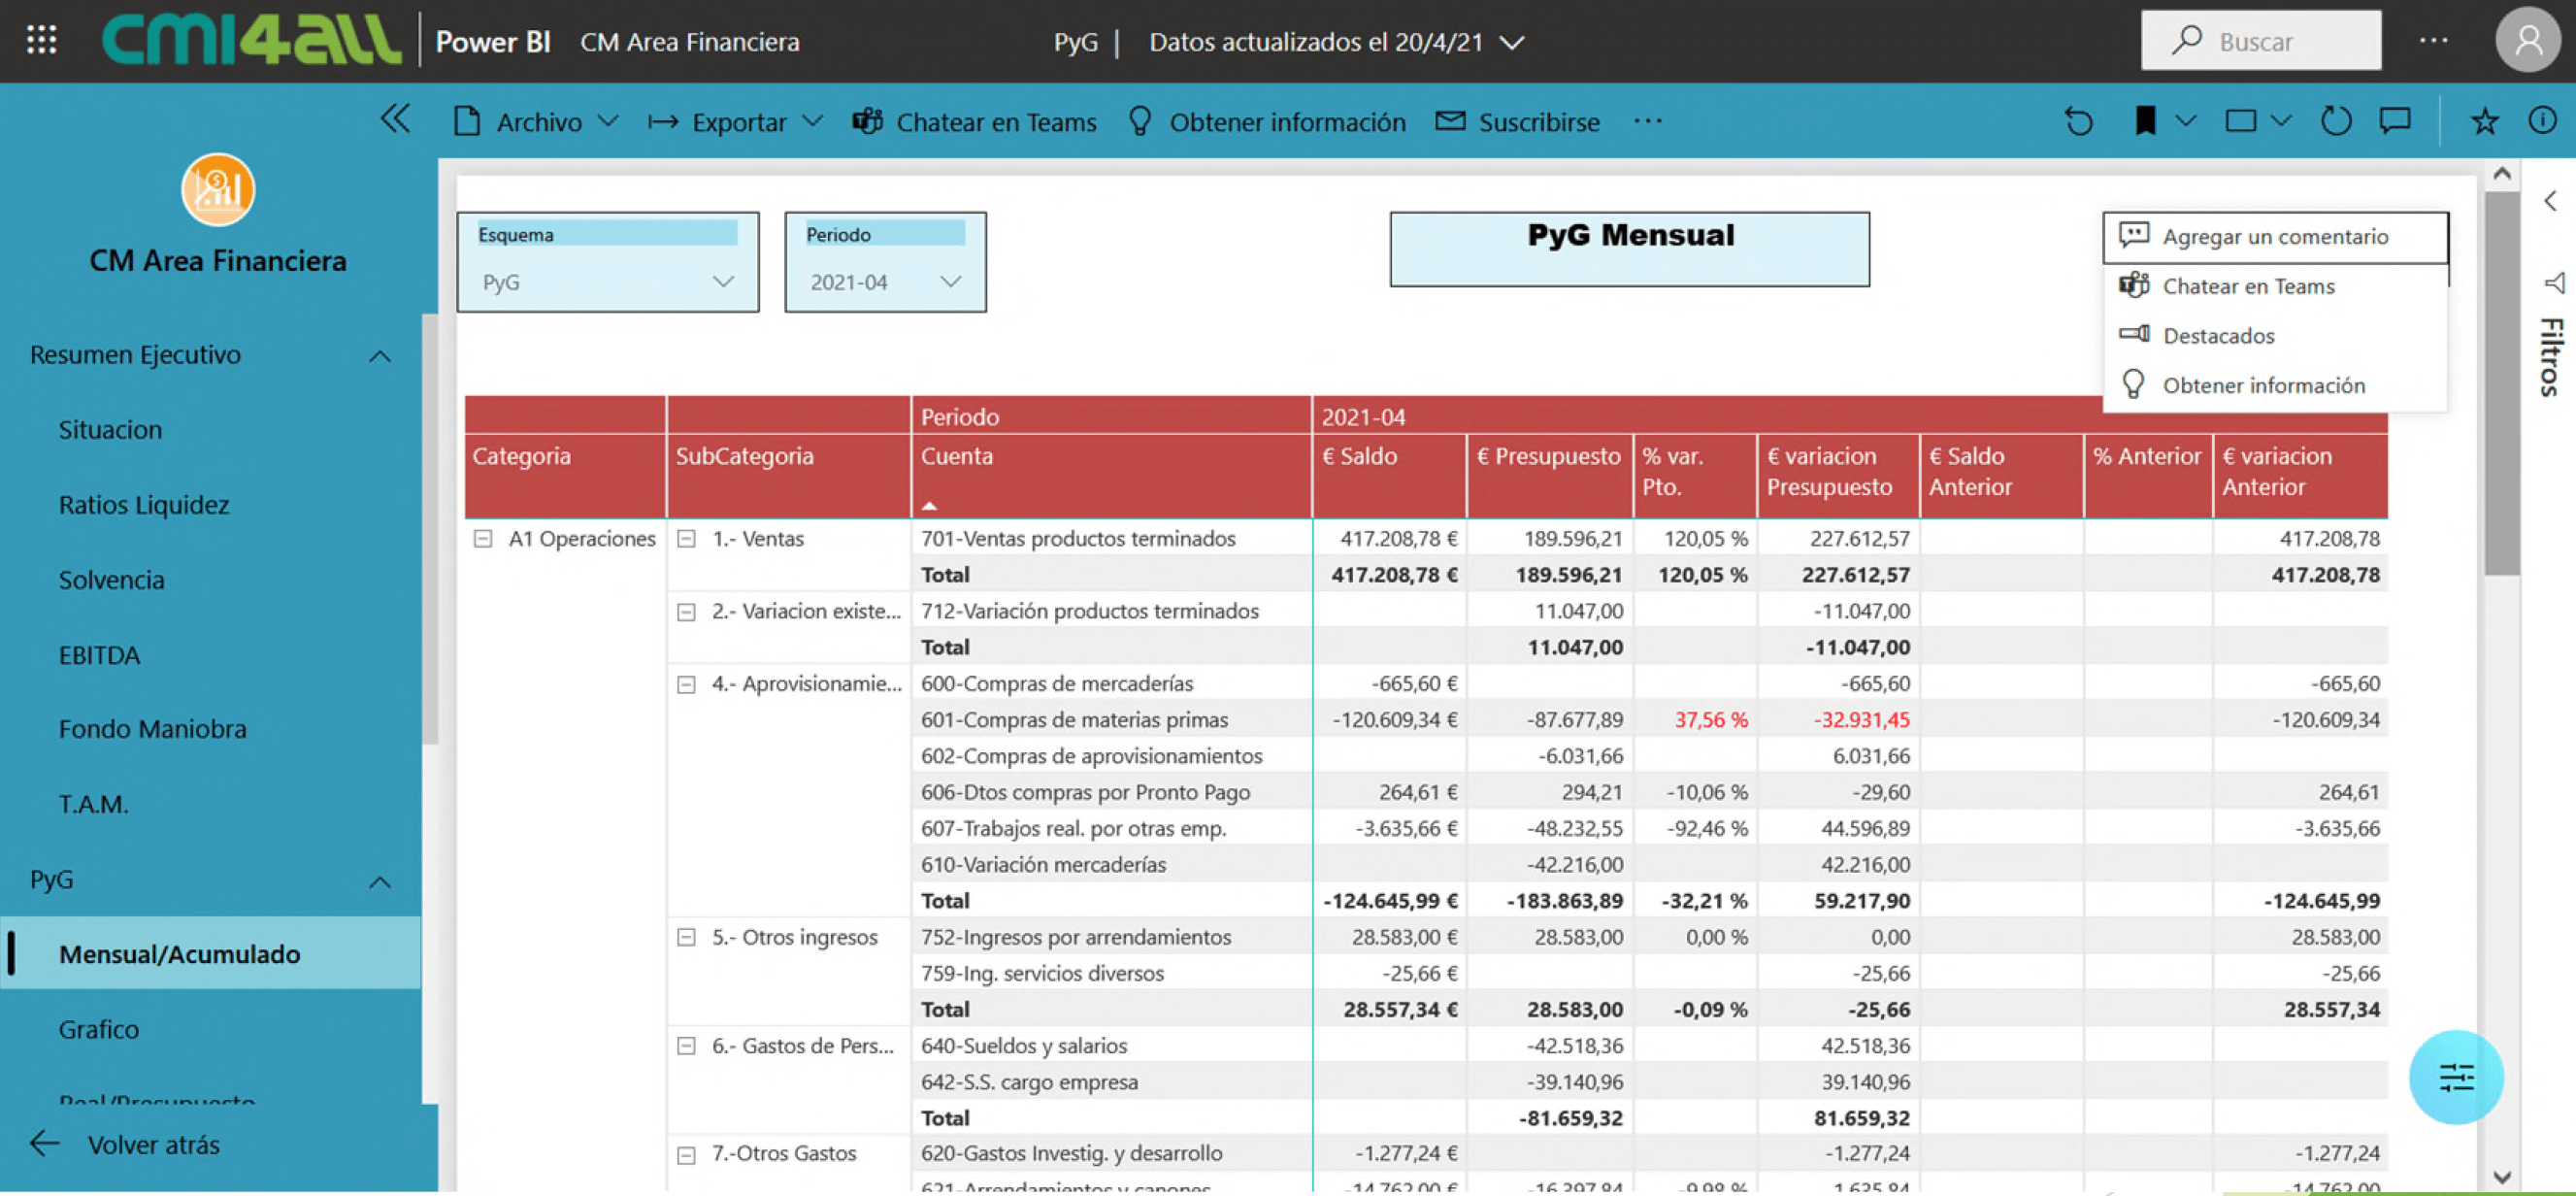The width and height of the screenshot is (2576, 1196).
Task: Reset the report to default view
Action: tap(2079, 121)
